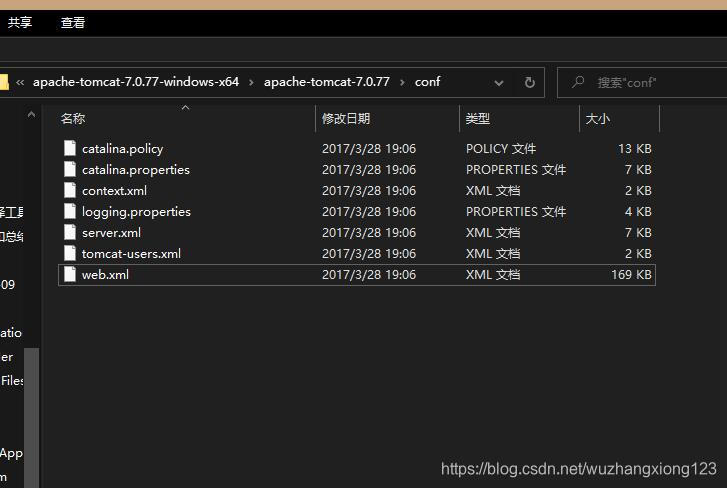Click the type cell of logging.properties
Image resolution: width=727 pixels, height=488 pixels.
[x=516, y=211]
